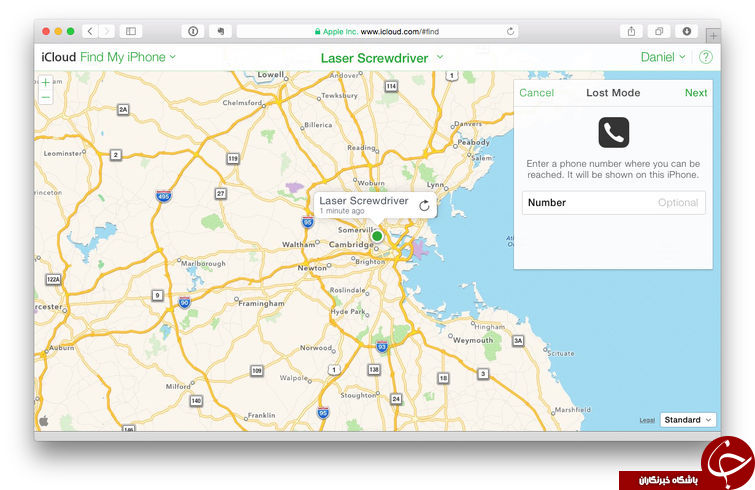Viewport: 755px width, 490px height.
Task: Open the Share toolbar button
Action: point(631,31)
